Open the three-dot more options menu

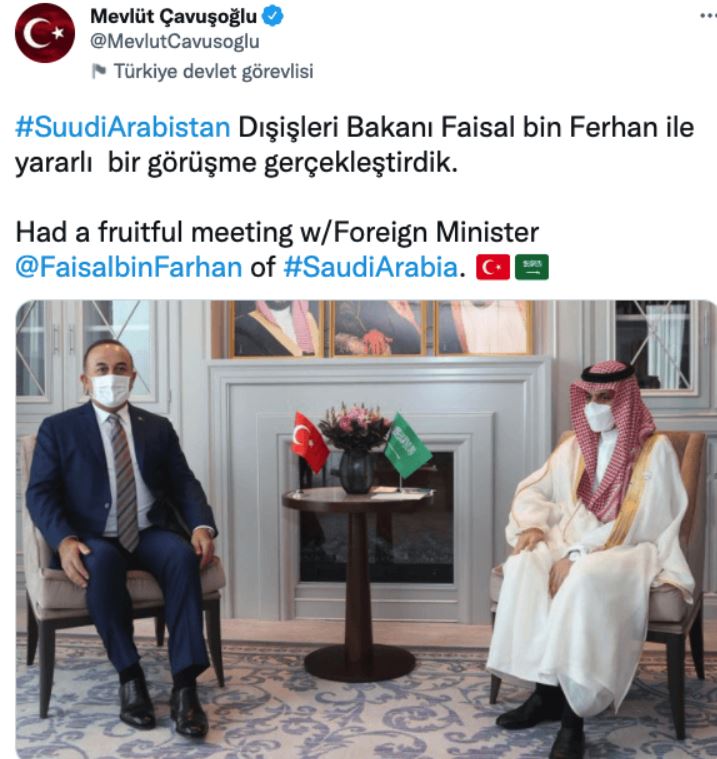pos(709,16)
